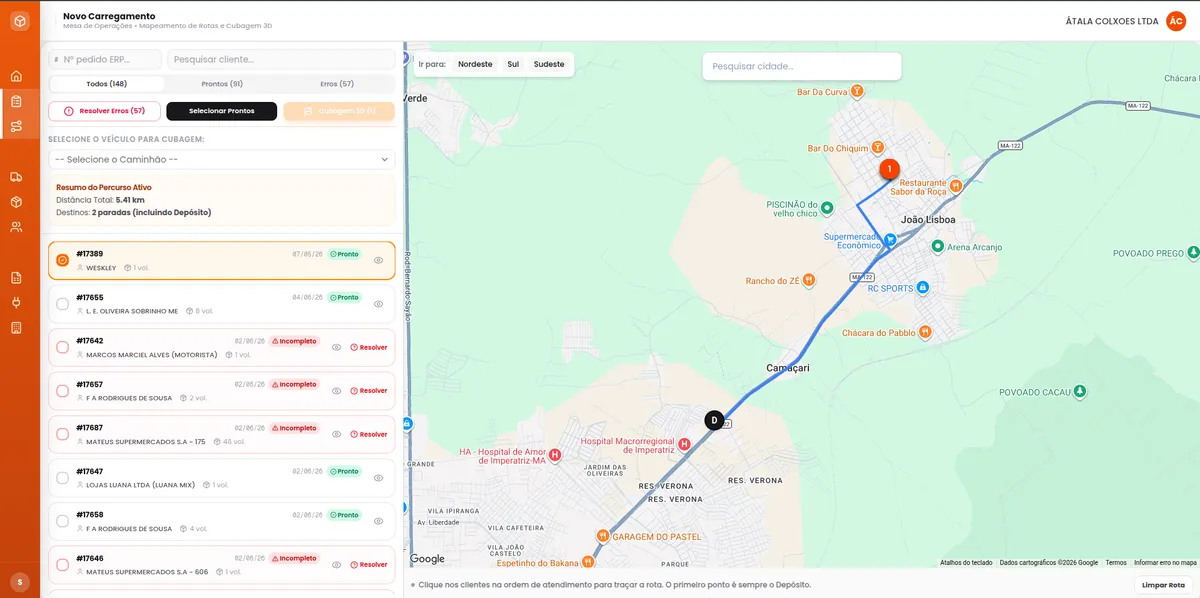Focus the Pesquisar cidade search box
Viewport: 1200px width, 598px height.
tap(802, 66)
